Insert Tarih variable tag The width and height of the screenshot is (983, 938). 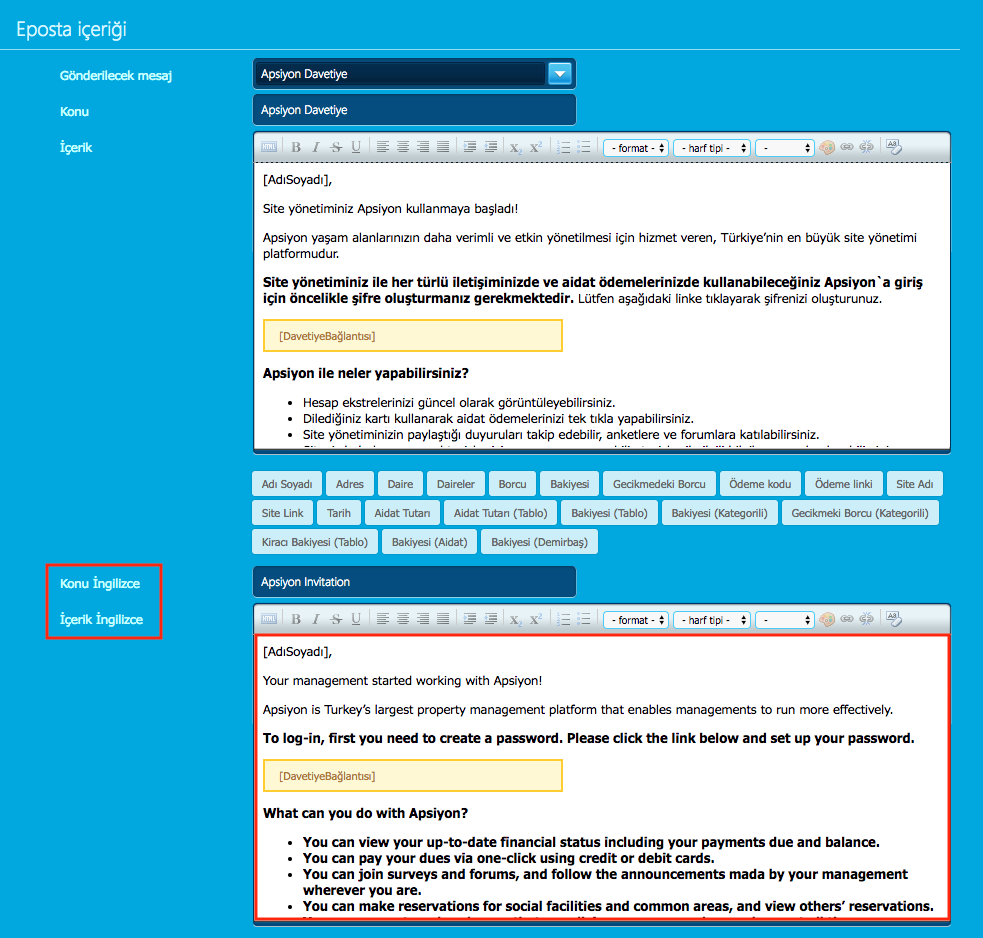[339, 513]
